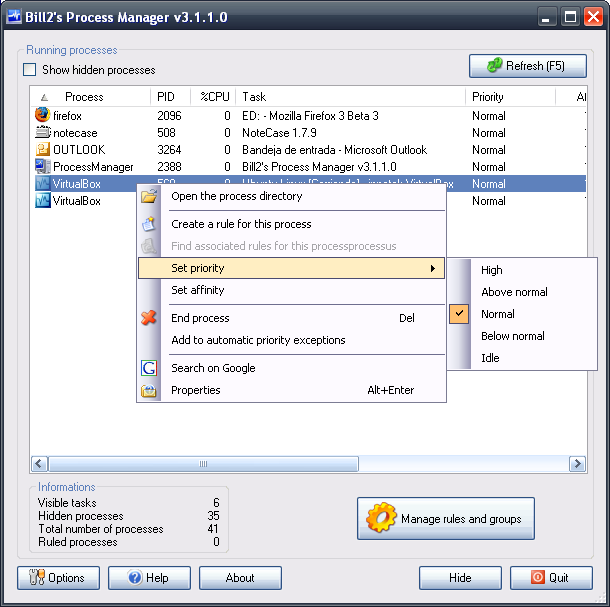Sort by the Task column header

(351, 96)
